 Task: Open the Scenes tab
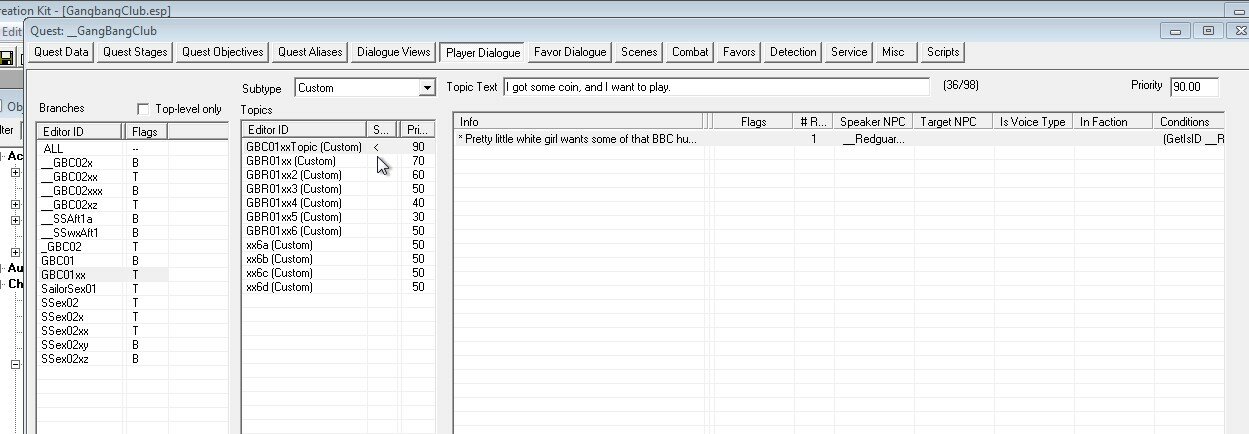[639, 52]
